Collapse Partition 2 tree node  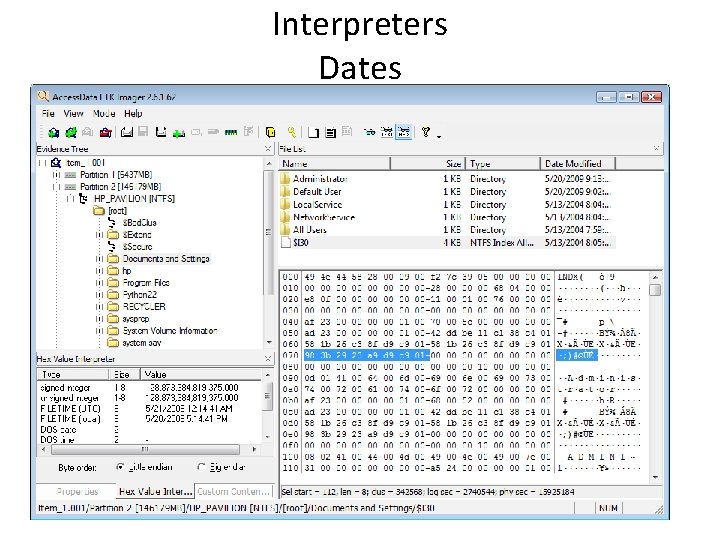(x=56, y=187)
